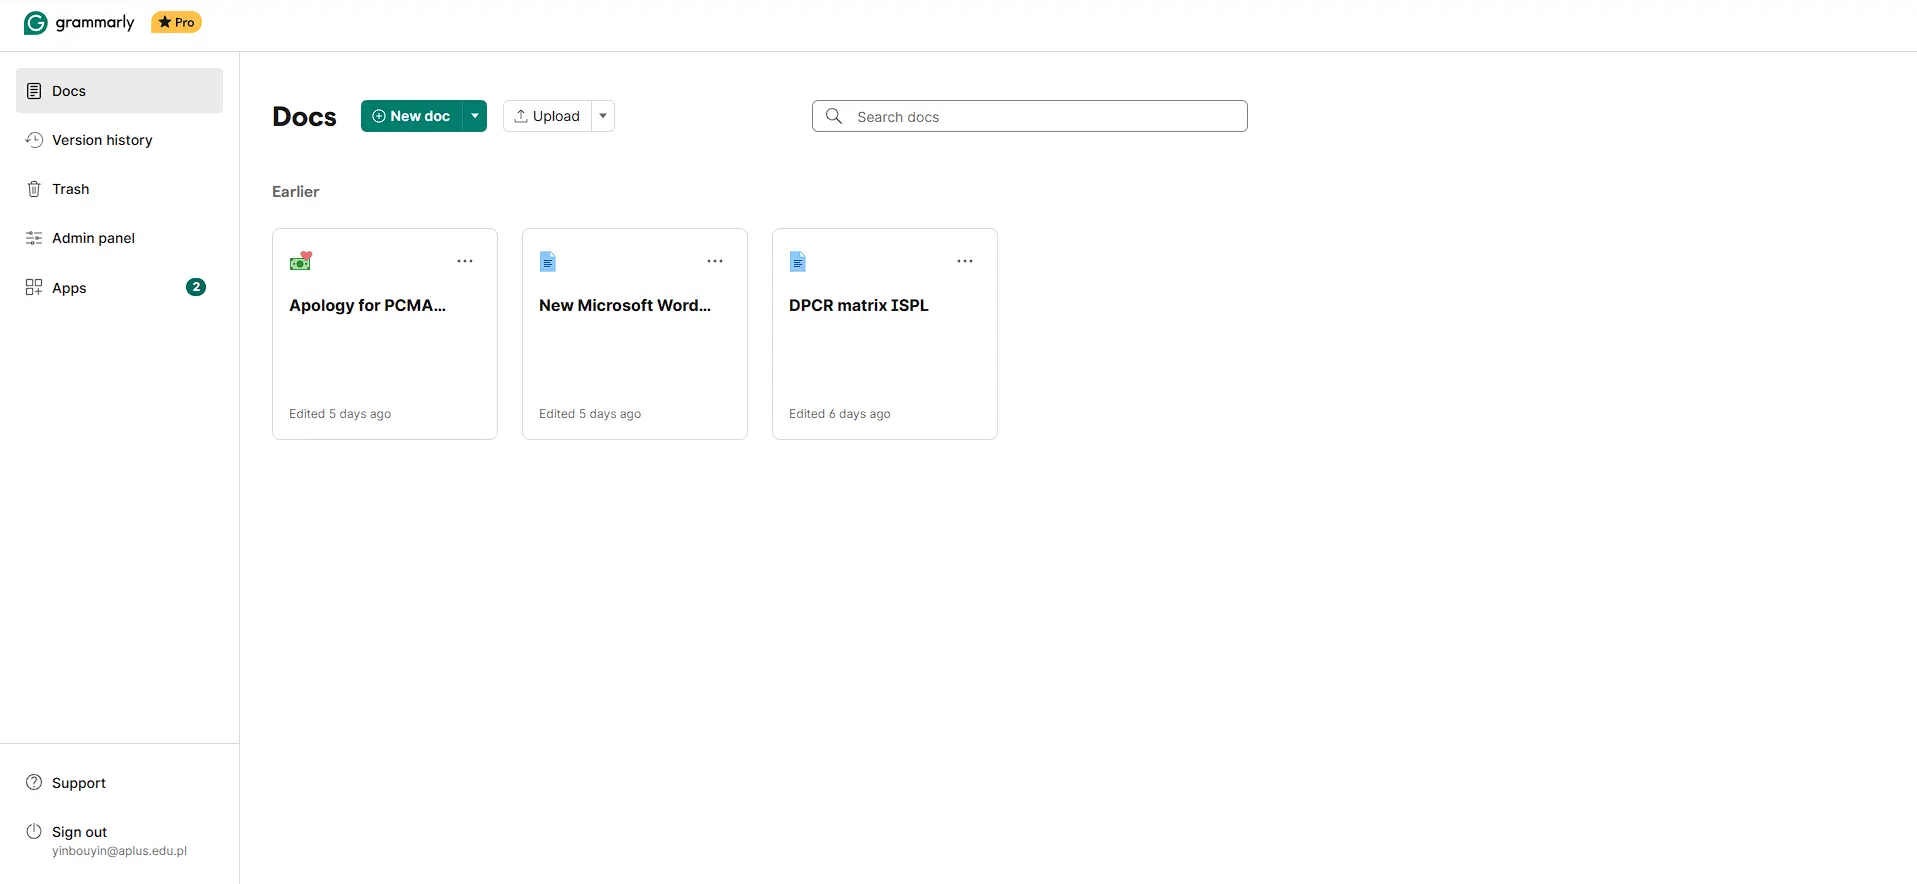Click the Docs page heading
The image size is (1917, 884).
[304, 117]
